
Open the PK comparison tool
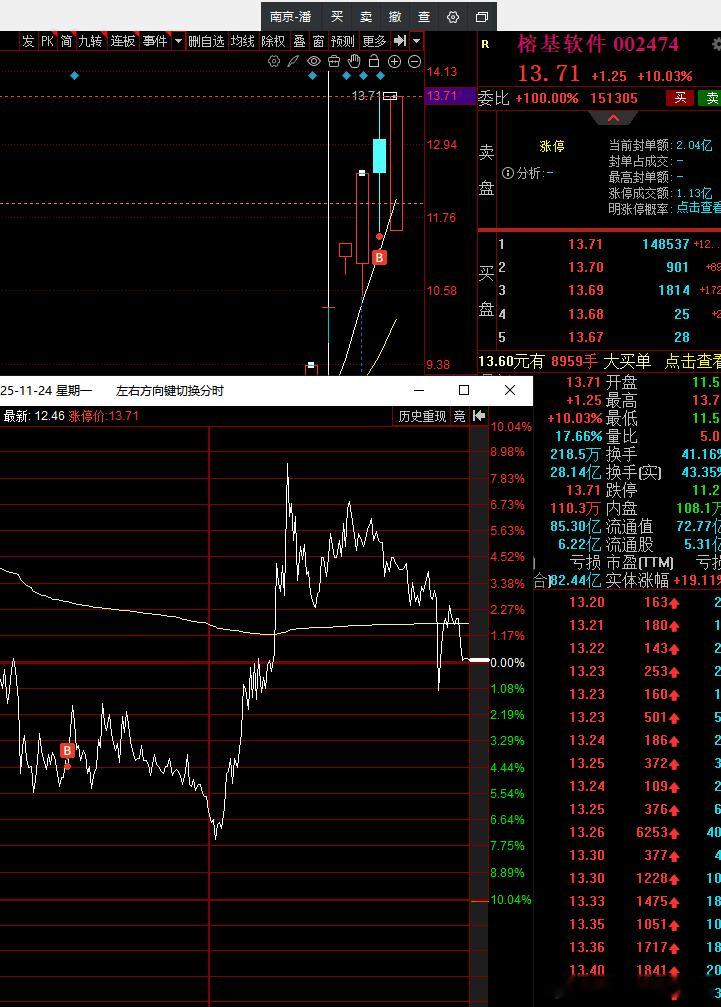click(x=48, y=41)
